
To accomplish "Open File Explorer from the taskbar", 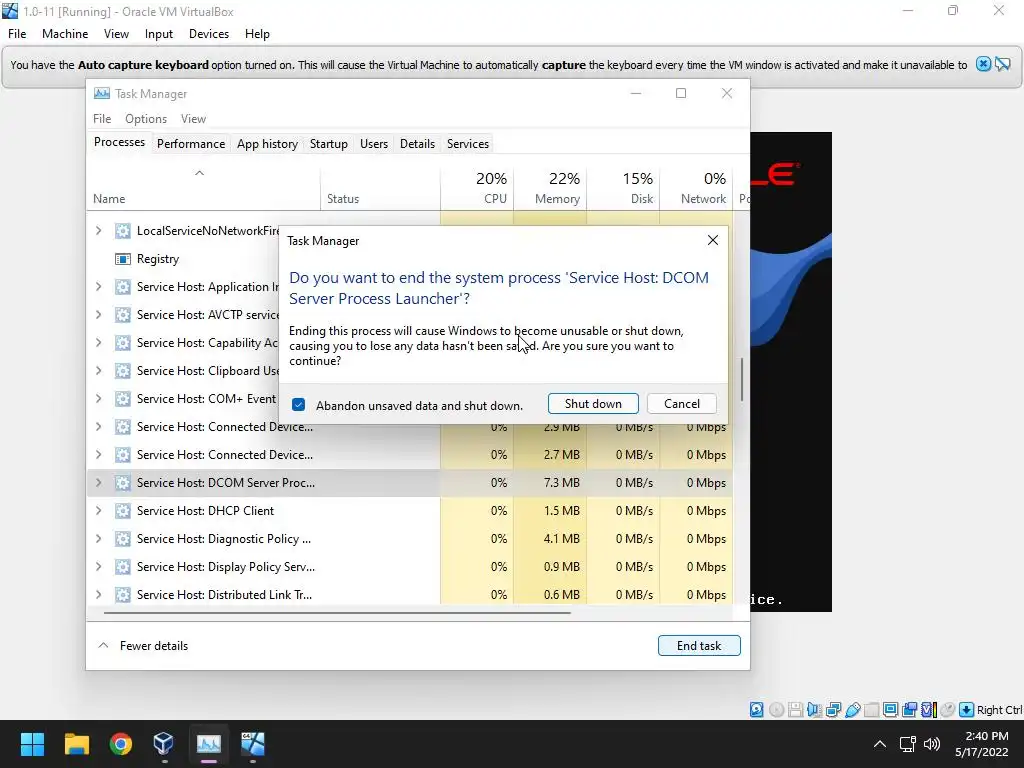I will (76, 744).
